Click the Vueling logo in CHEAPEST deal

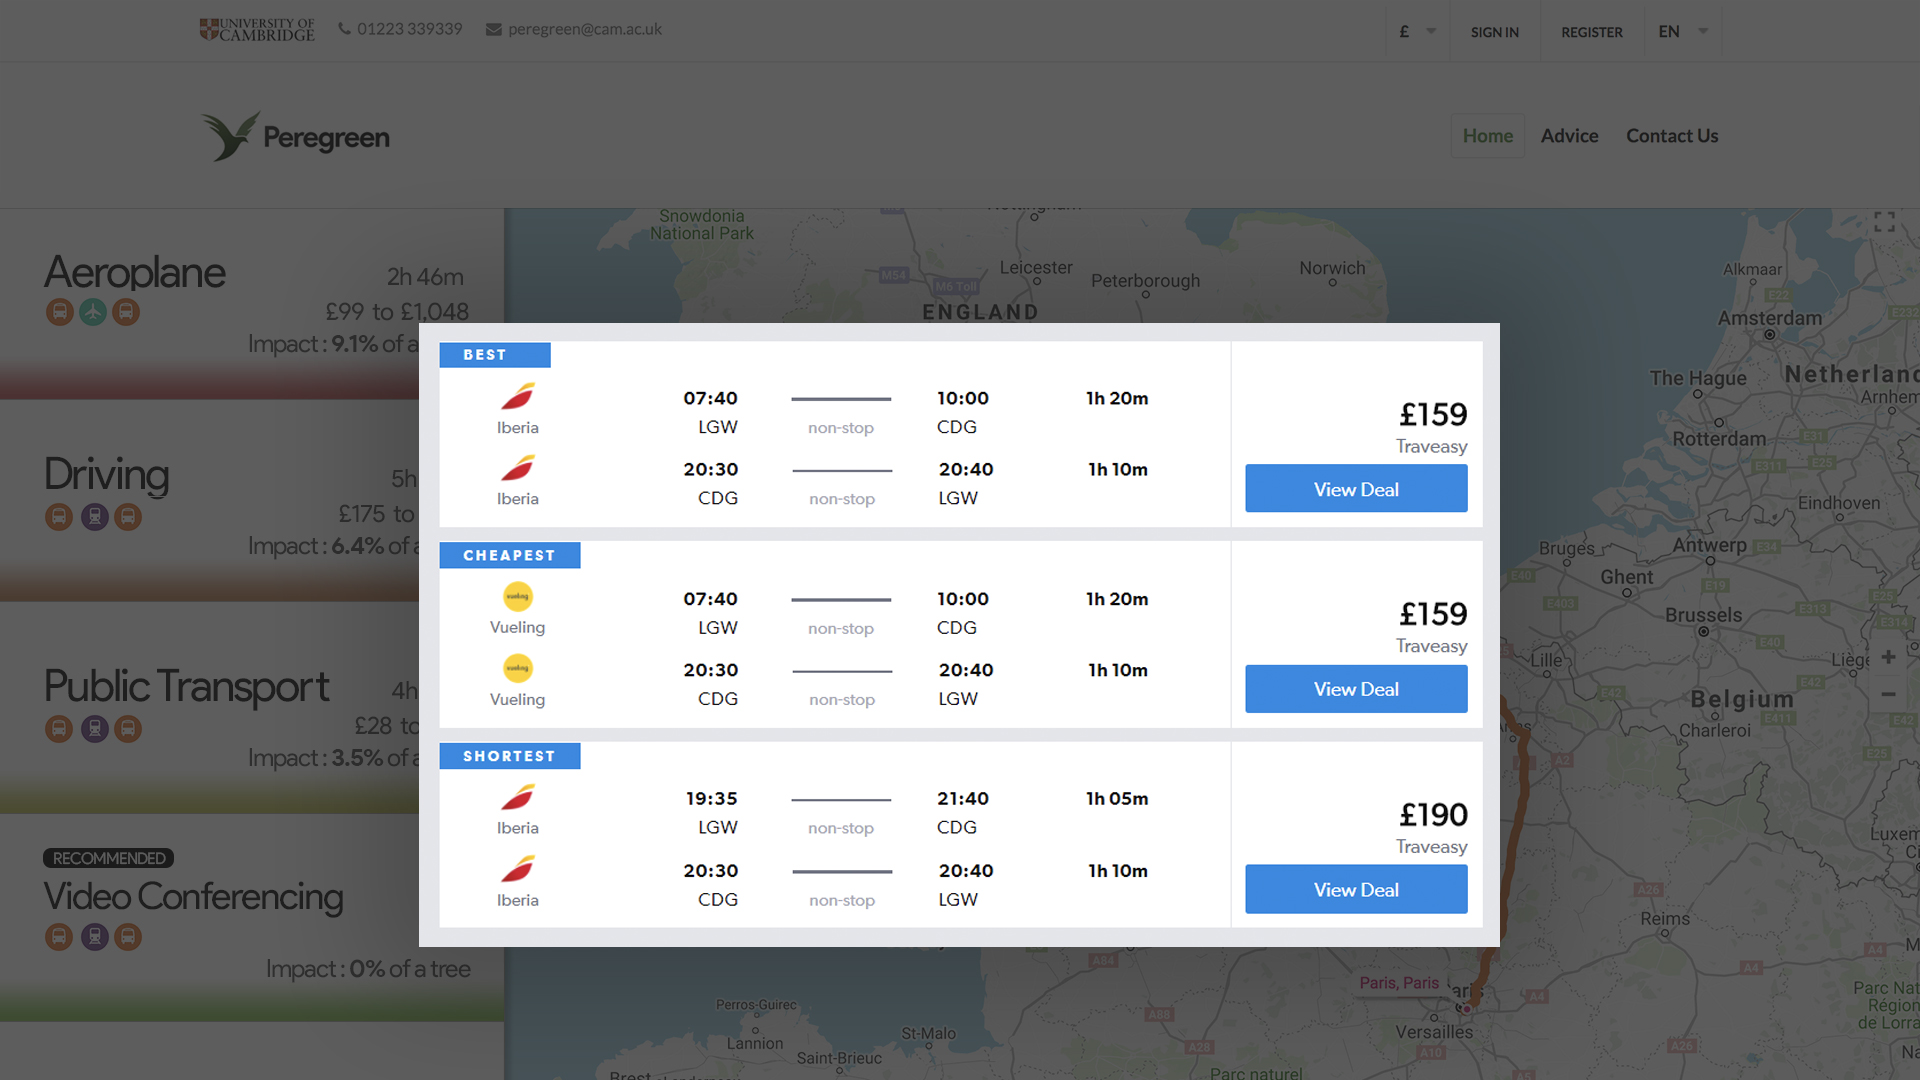(x=517, y=597)
